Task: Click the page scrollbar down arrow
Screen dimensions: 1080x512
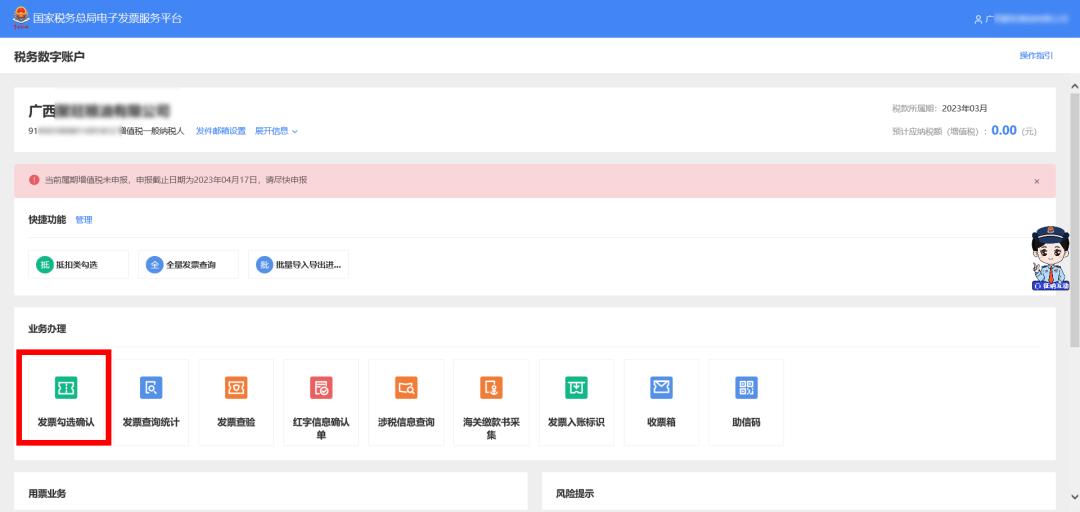Action: pos(1074,496)
